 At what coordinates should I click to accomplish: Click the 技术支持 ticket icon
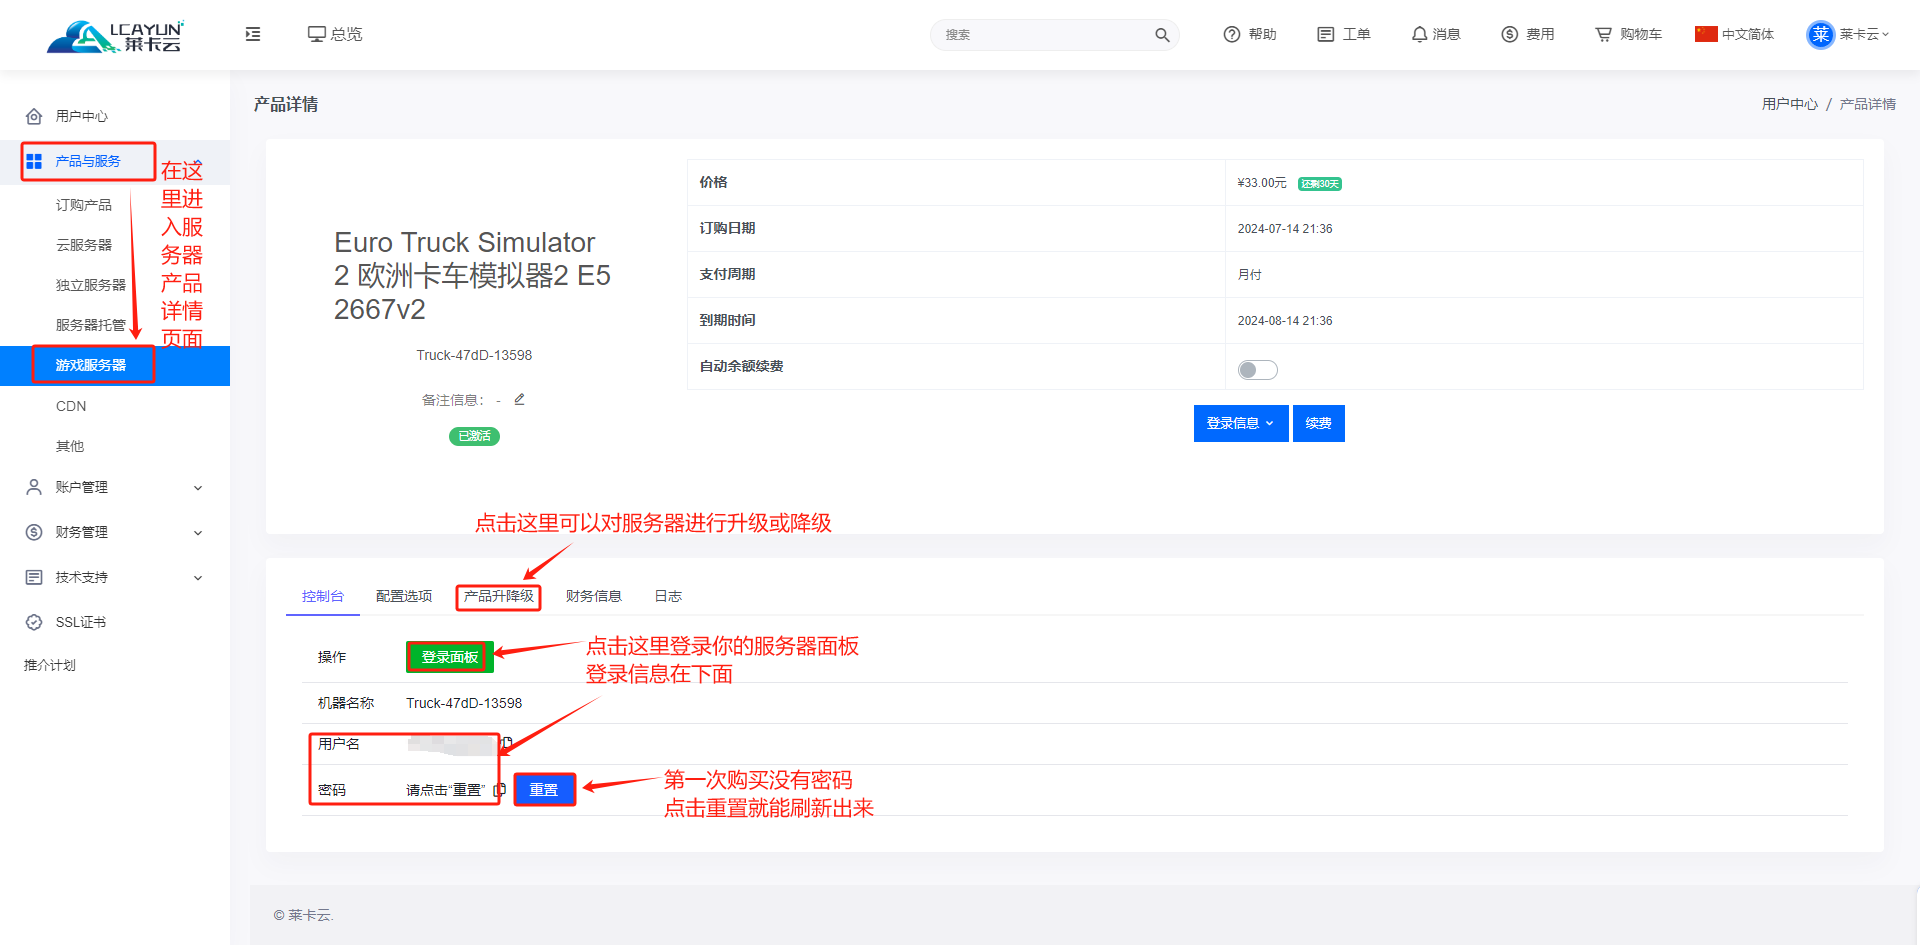pos(34,577)
